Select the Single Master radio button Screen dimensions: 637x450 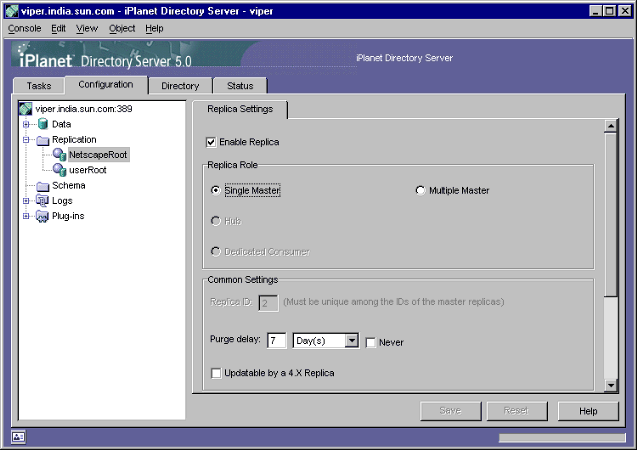pyautogui.click(x=216, y=190)
